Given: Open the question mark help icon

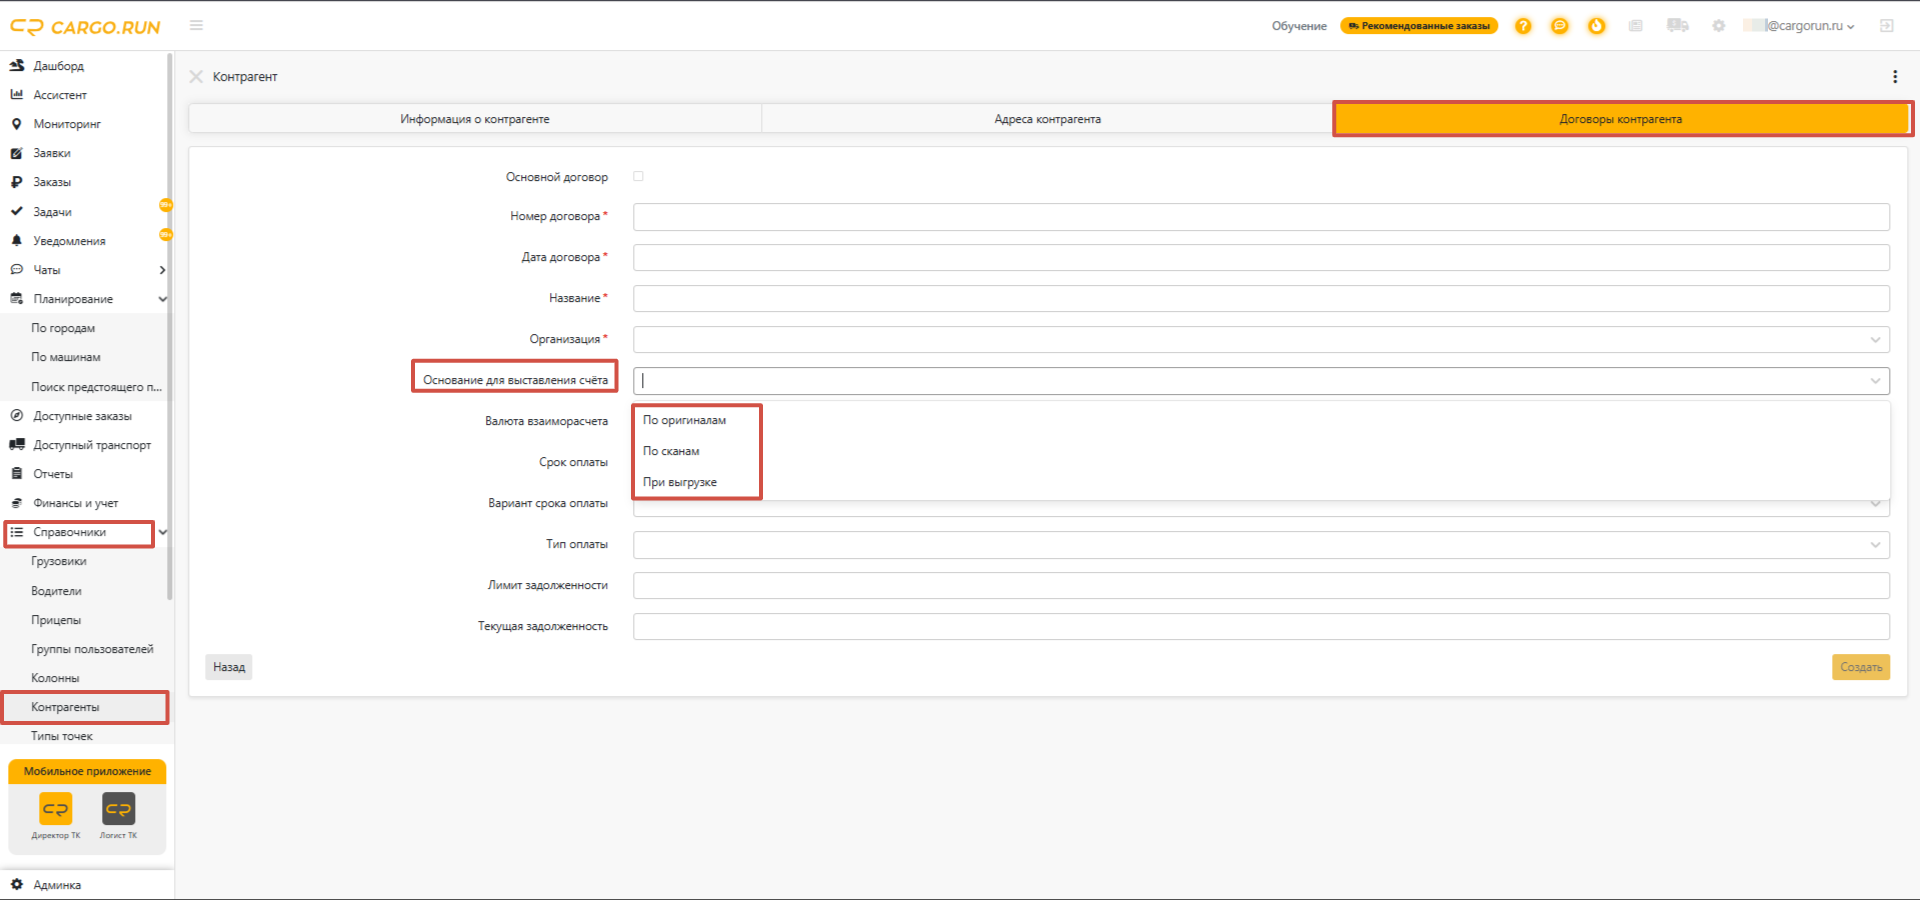Looking at the screenshot, I should [1523, 26].
